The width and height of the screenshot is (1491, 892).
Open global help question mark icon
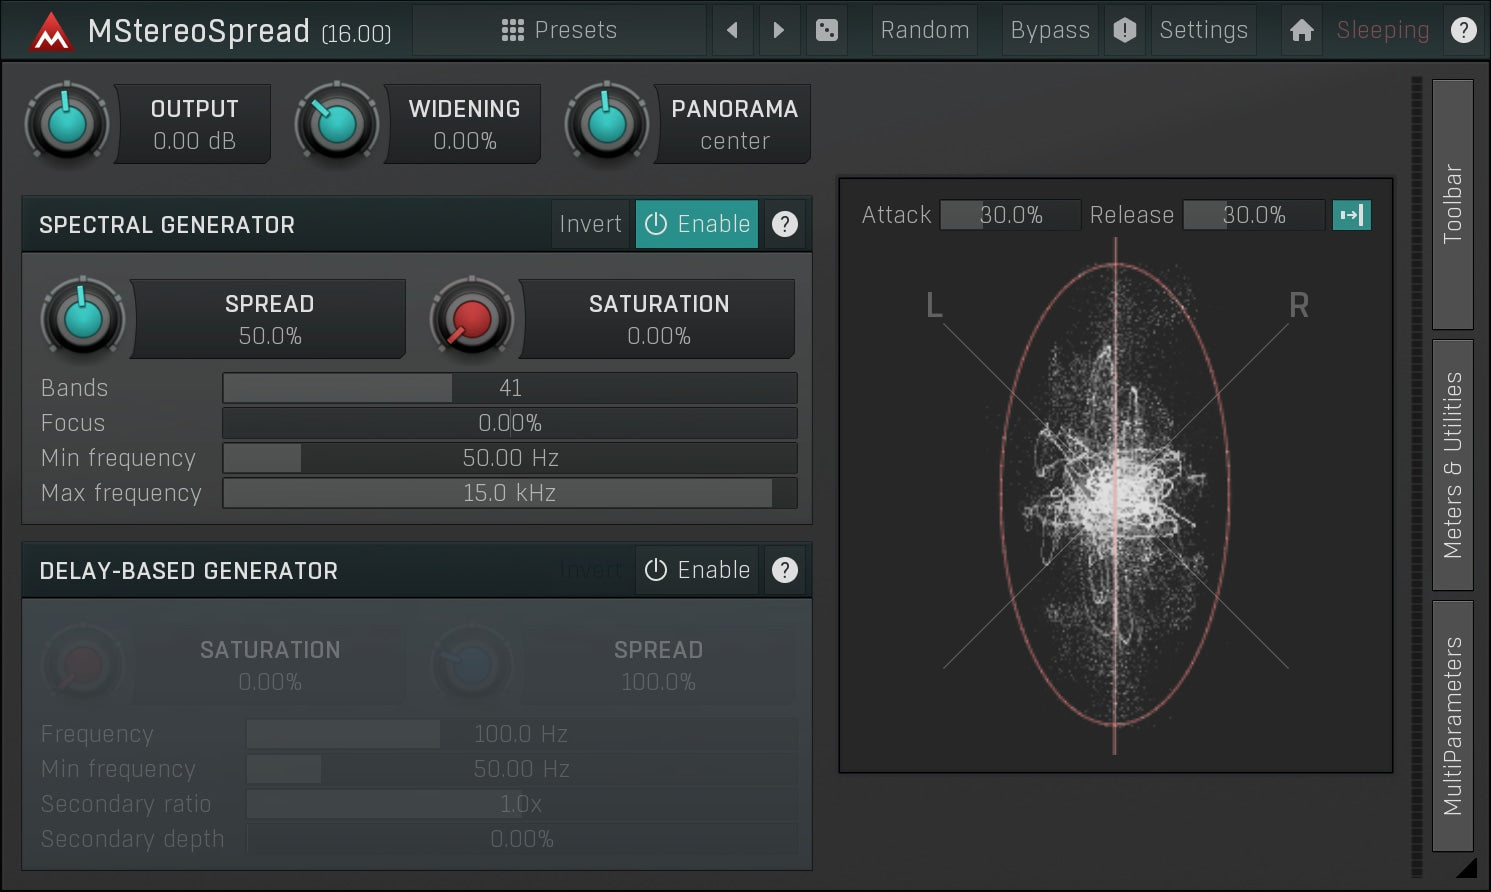tap(1463, 30)
